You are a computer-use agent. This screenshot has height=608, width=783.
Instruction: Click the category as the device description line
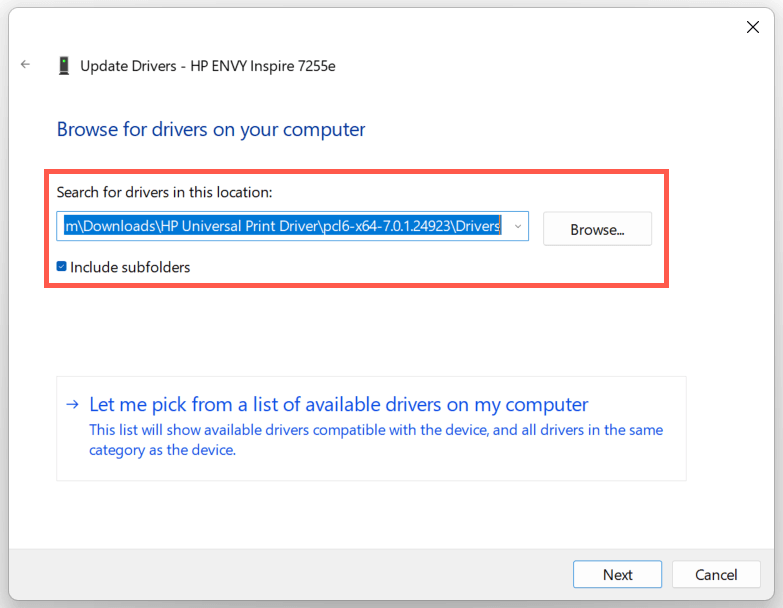click(x=162, y=450)
